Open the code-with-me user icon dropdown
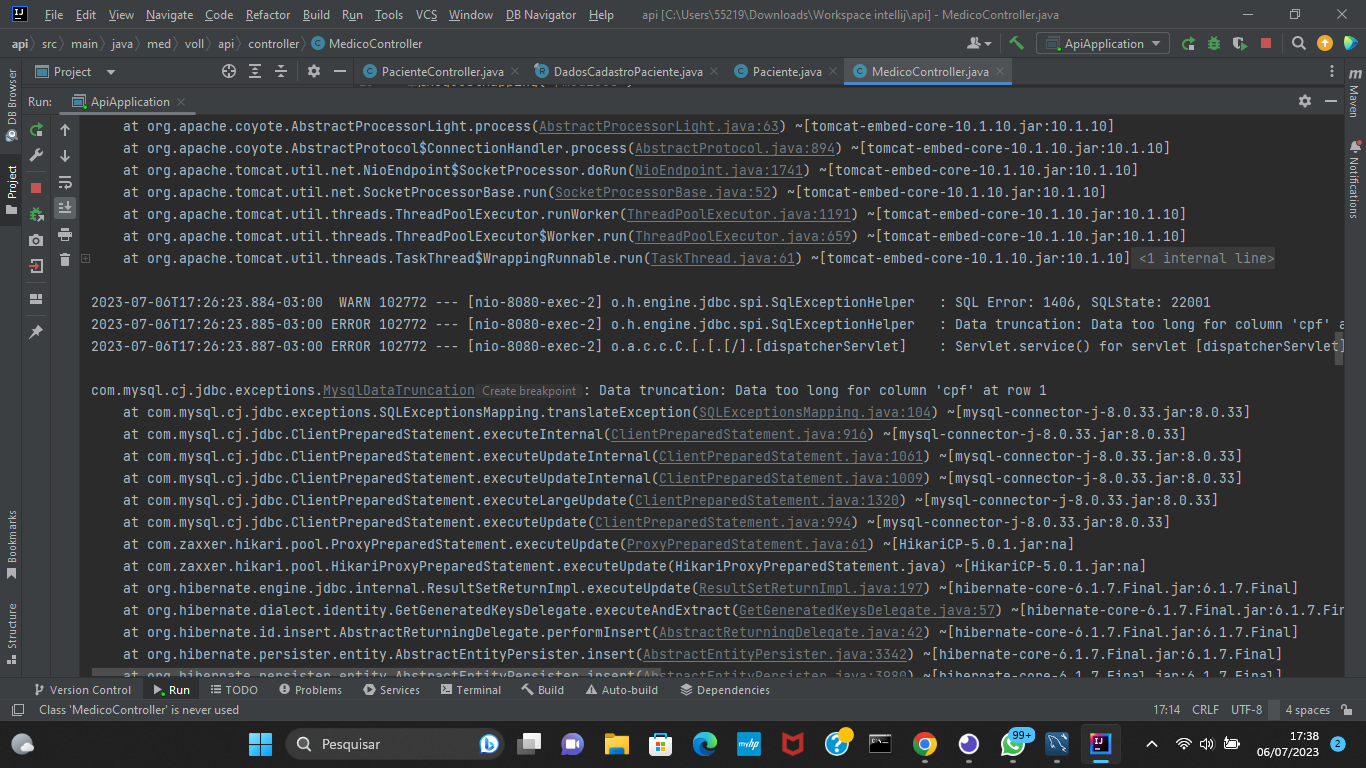 click(979, 43)
